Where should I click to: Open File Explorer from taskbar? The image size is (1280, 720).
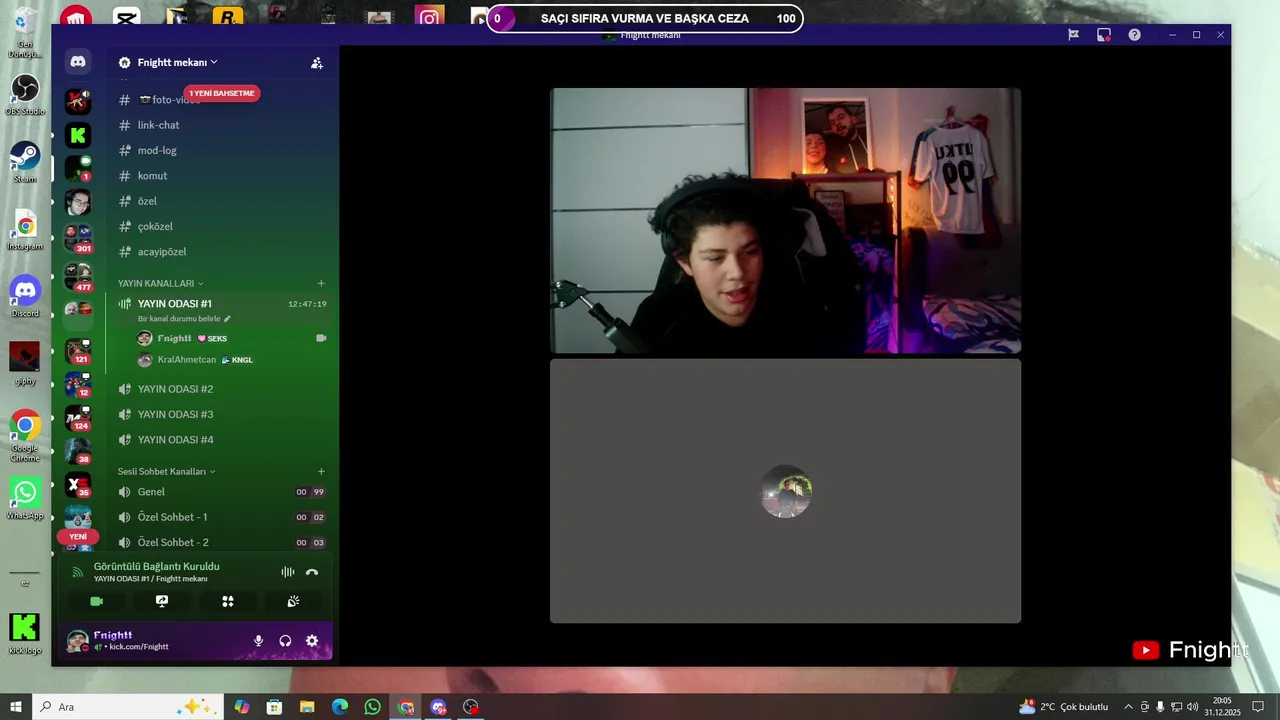[307, 707]
